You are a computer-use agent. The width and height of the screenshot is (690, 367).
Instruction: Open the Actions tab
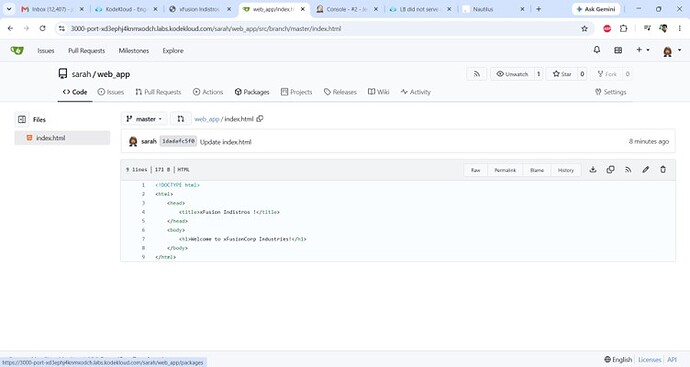coord(208,92)
